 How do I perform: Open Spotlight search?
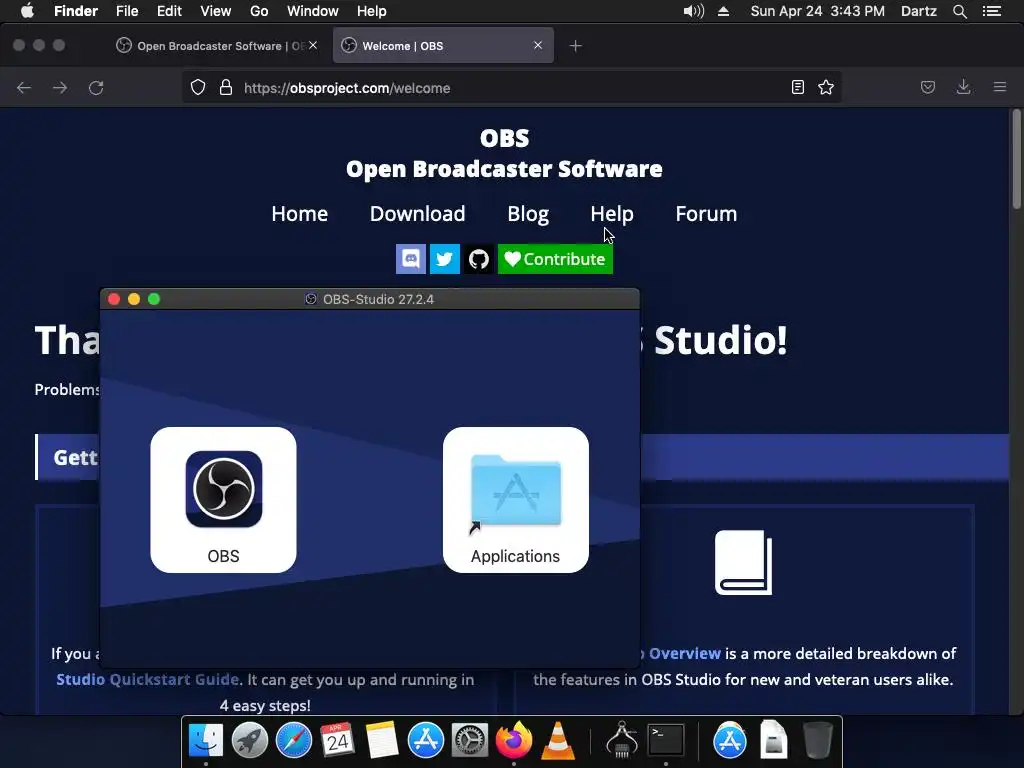[959, 11]
